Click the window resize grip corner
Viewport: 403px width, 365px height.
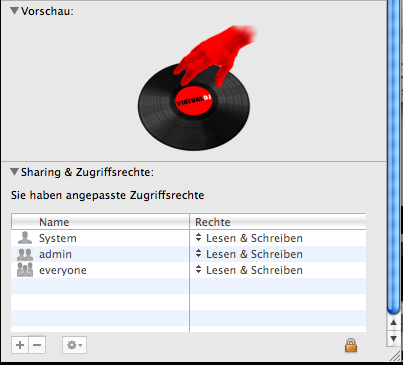coord(395,356)
